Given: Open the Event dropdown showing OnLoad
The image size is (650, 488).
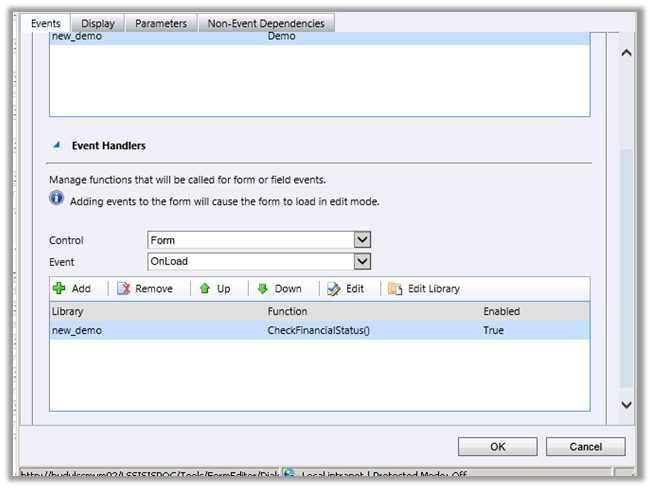Looking at the screenshot, I should (362, 261).
